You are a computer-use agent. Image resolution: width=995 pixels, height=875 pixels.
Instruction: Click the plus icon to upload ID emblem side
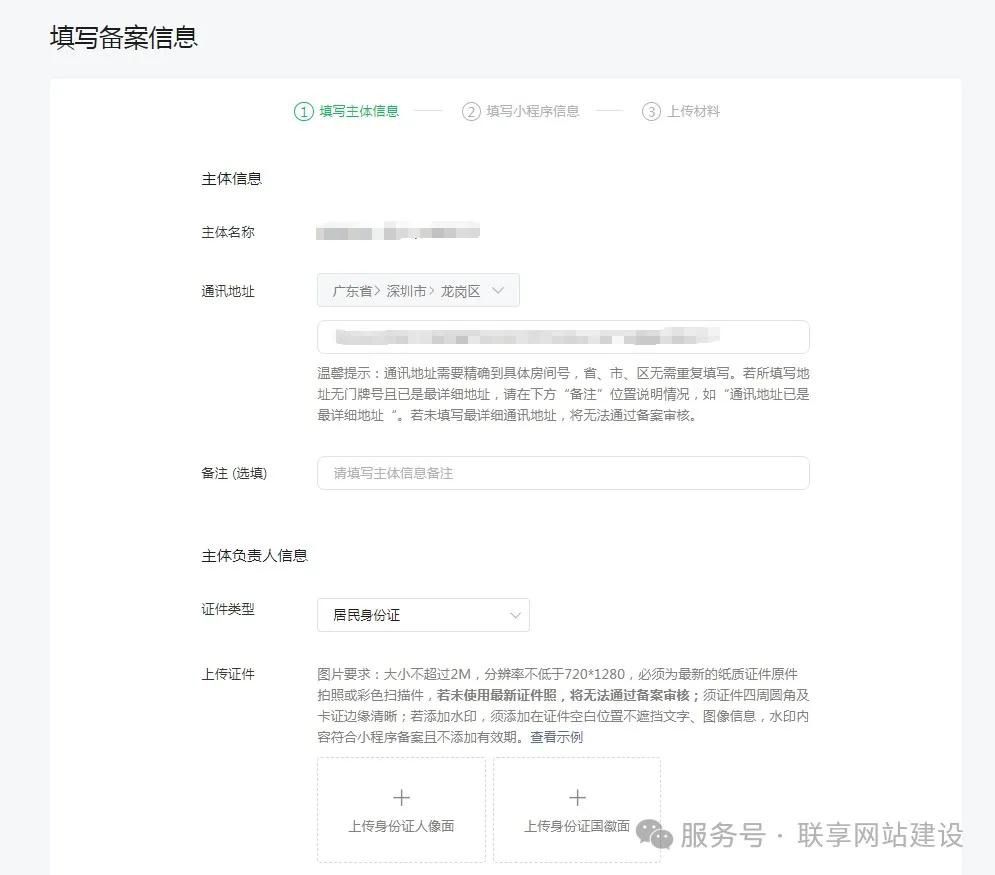pyautogui.click(x=577, y=797)
